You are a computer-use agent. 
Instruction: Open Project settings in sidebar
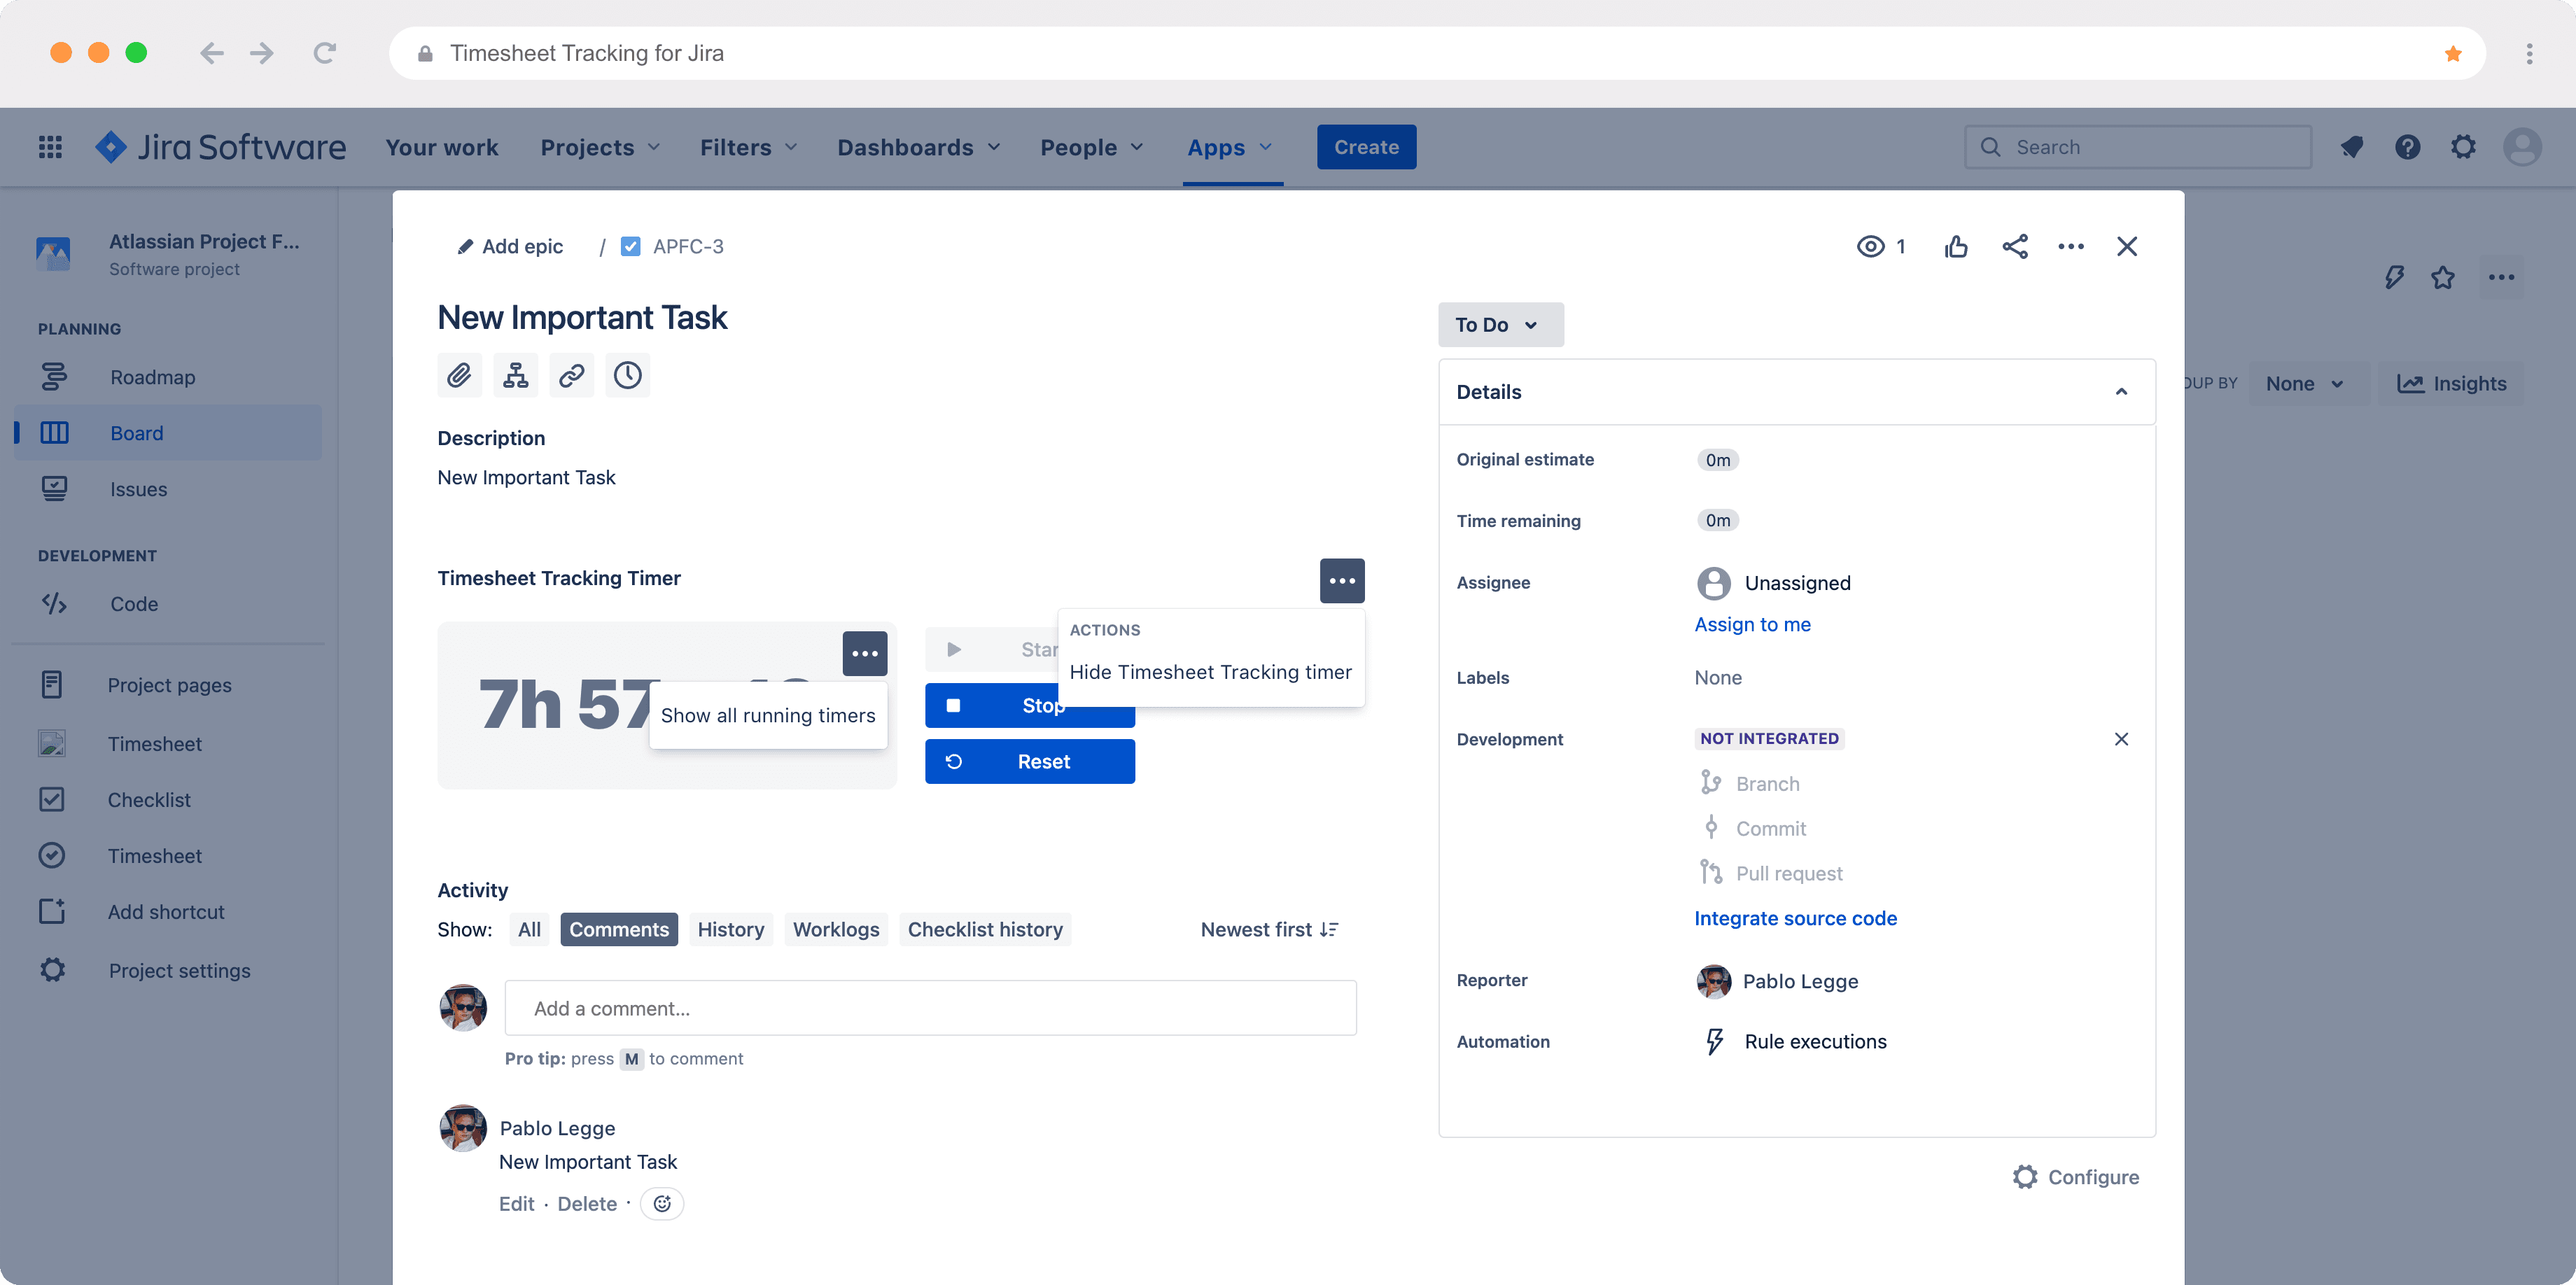(x=168, y=971)
